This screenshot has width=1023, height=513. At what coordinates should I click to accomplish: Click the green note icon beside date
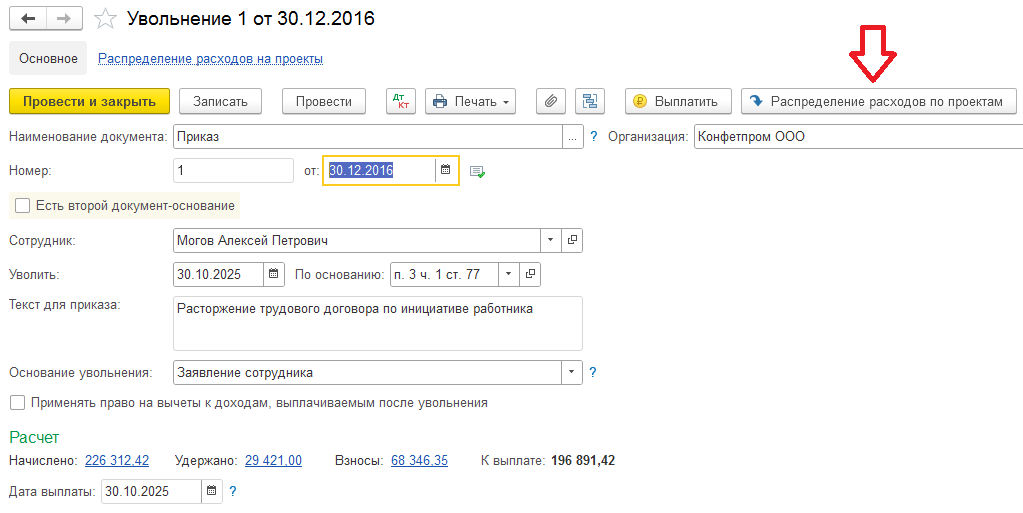(477, 172)
